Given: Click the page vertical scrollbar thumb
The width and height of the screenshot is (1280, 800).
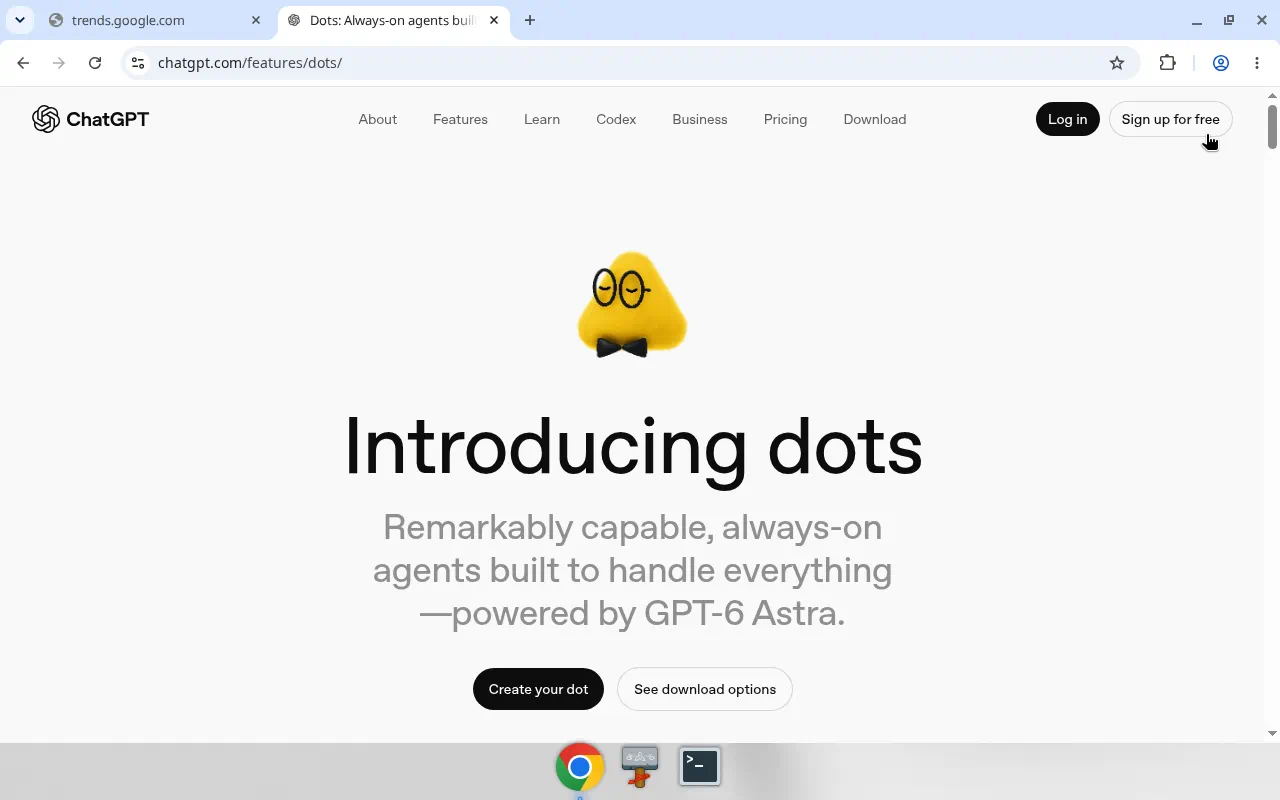Looking at the screenshot, I should point(1272,127).
